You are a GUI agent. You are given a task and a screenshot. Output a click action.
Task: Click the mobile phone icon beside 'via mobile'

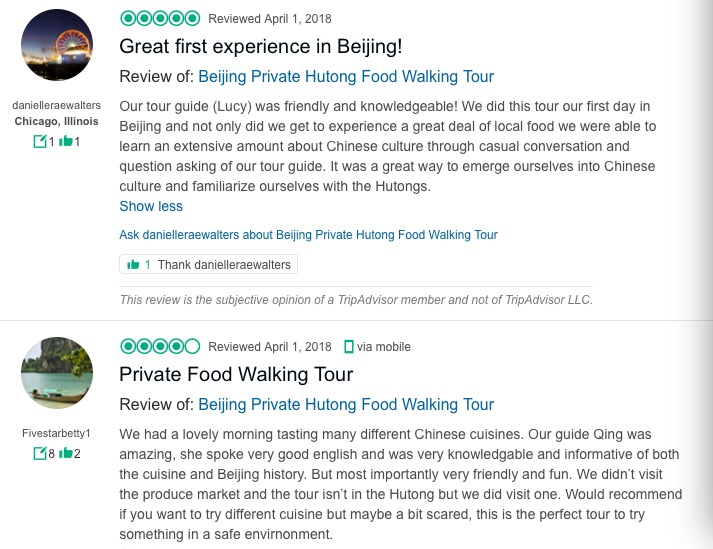[x=348, y=347]
